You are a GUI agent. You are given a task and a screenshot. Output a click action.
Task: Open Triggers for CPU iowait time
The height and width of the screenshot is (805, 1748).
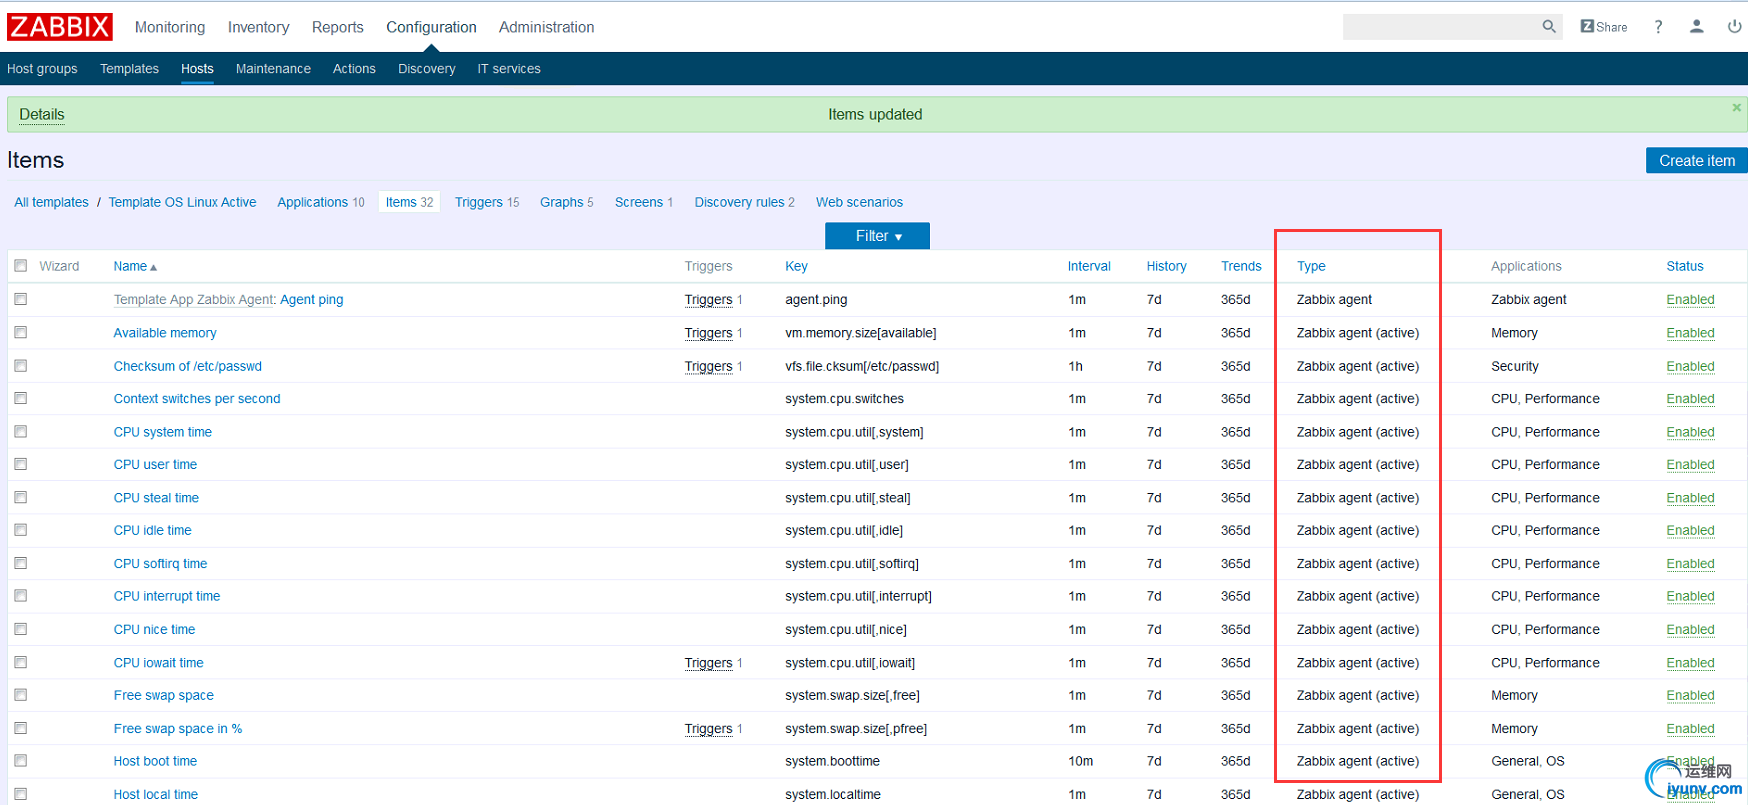(708, 663)
